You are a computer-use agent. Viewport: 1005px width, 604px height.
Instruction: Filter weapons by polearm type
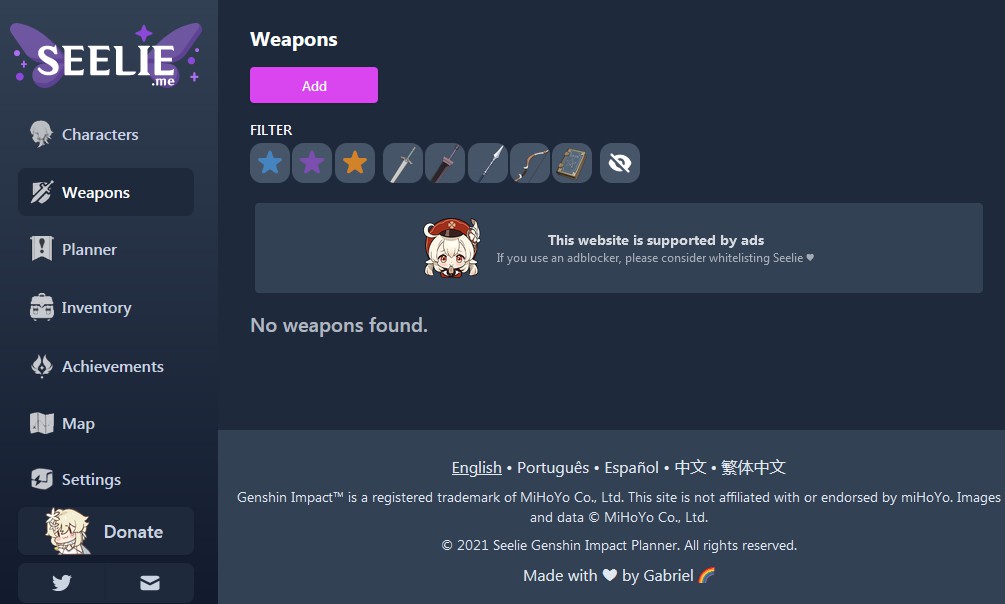tap(488, 163)
